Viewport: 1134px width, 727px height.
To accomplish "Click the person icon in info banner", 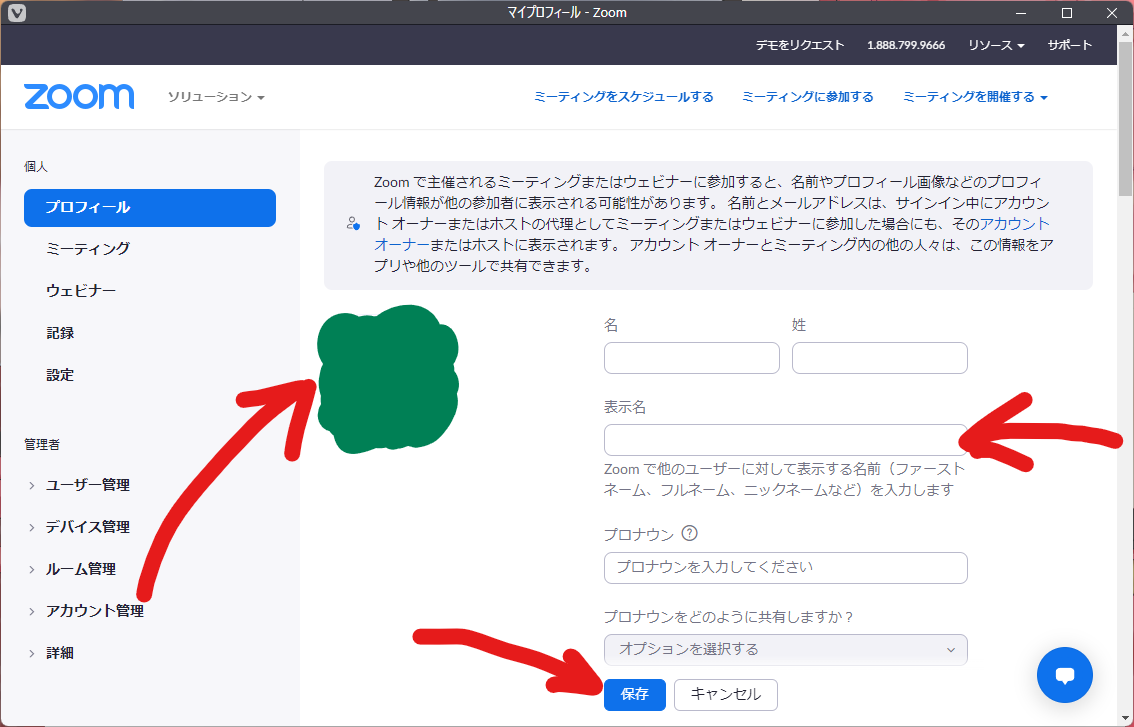I will (x=352, y=224).
